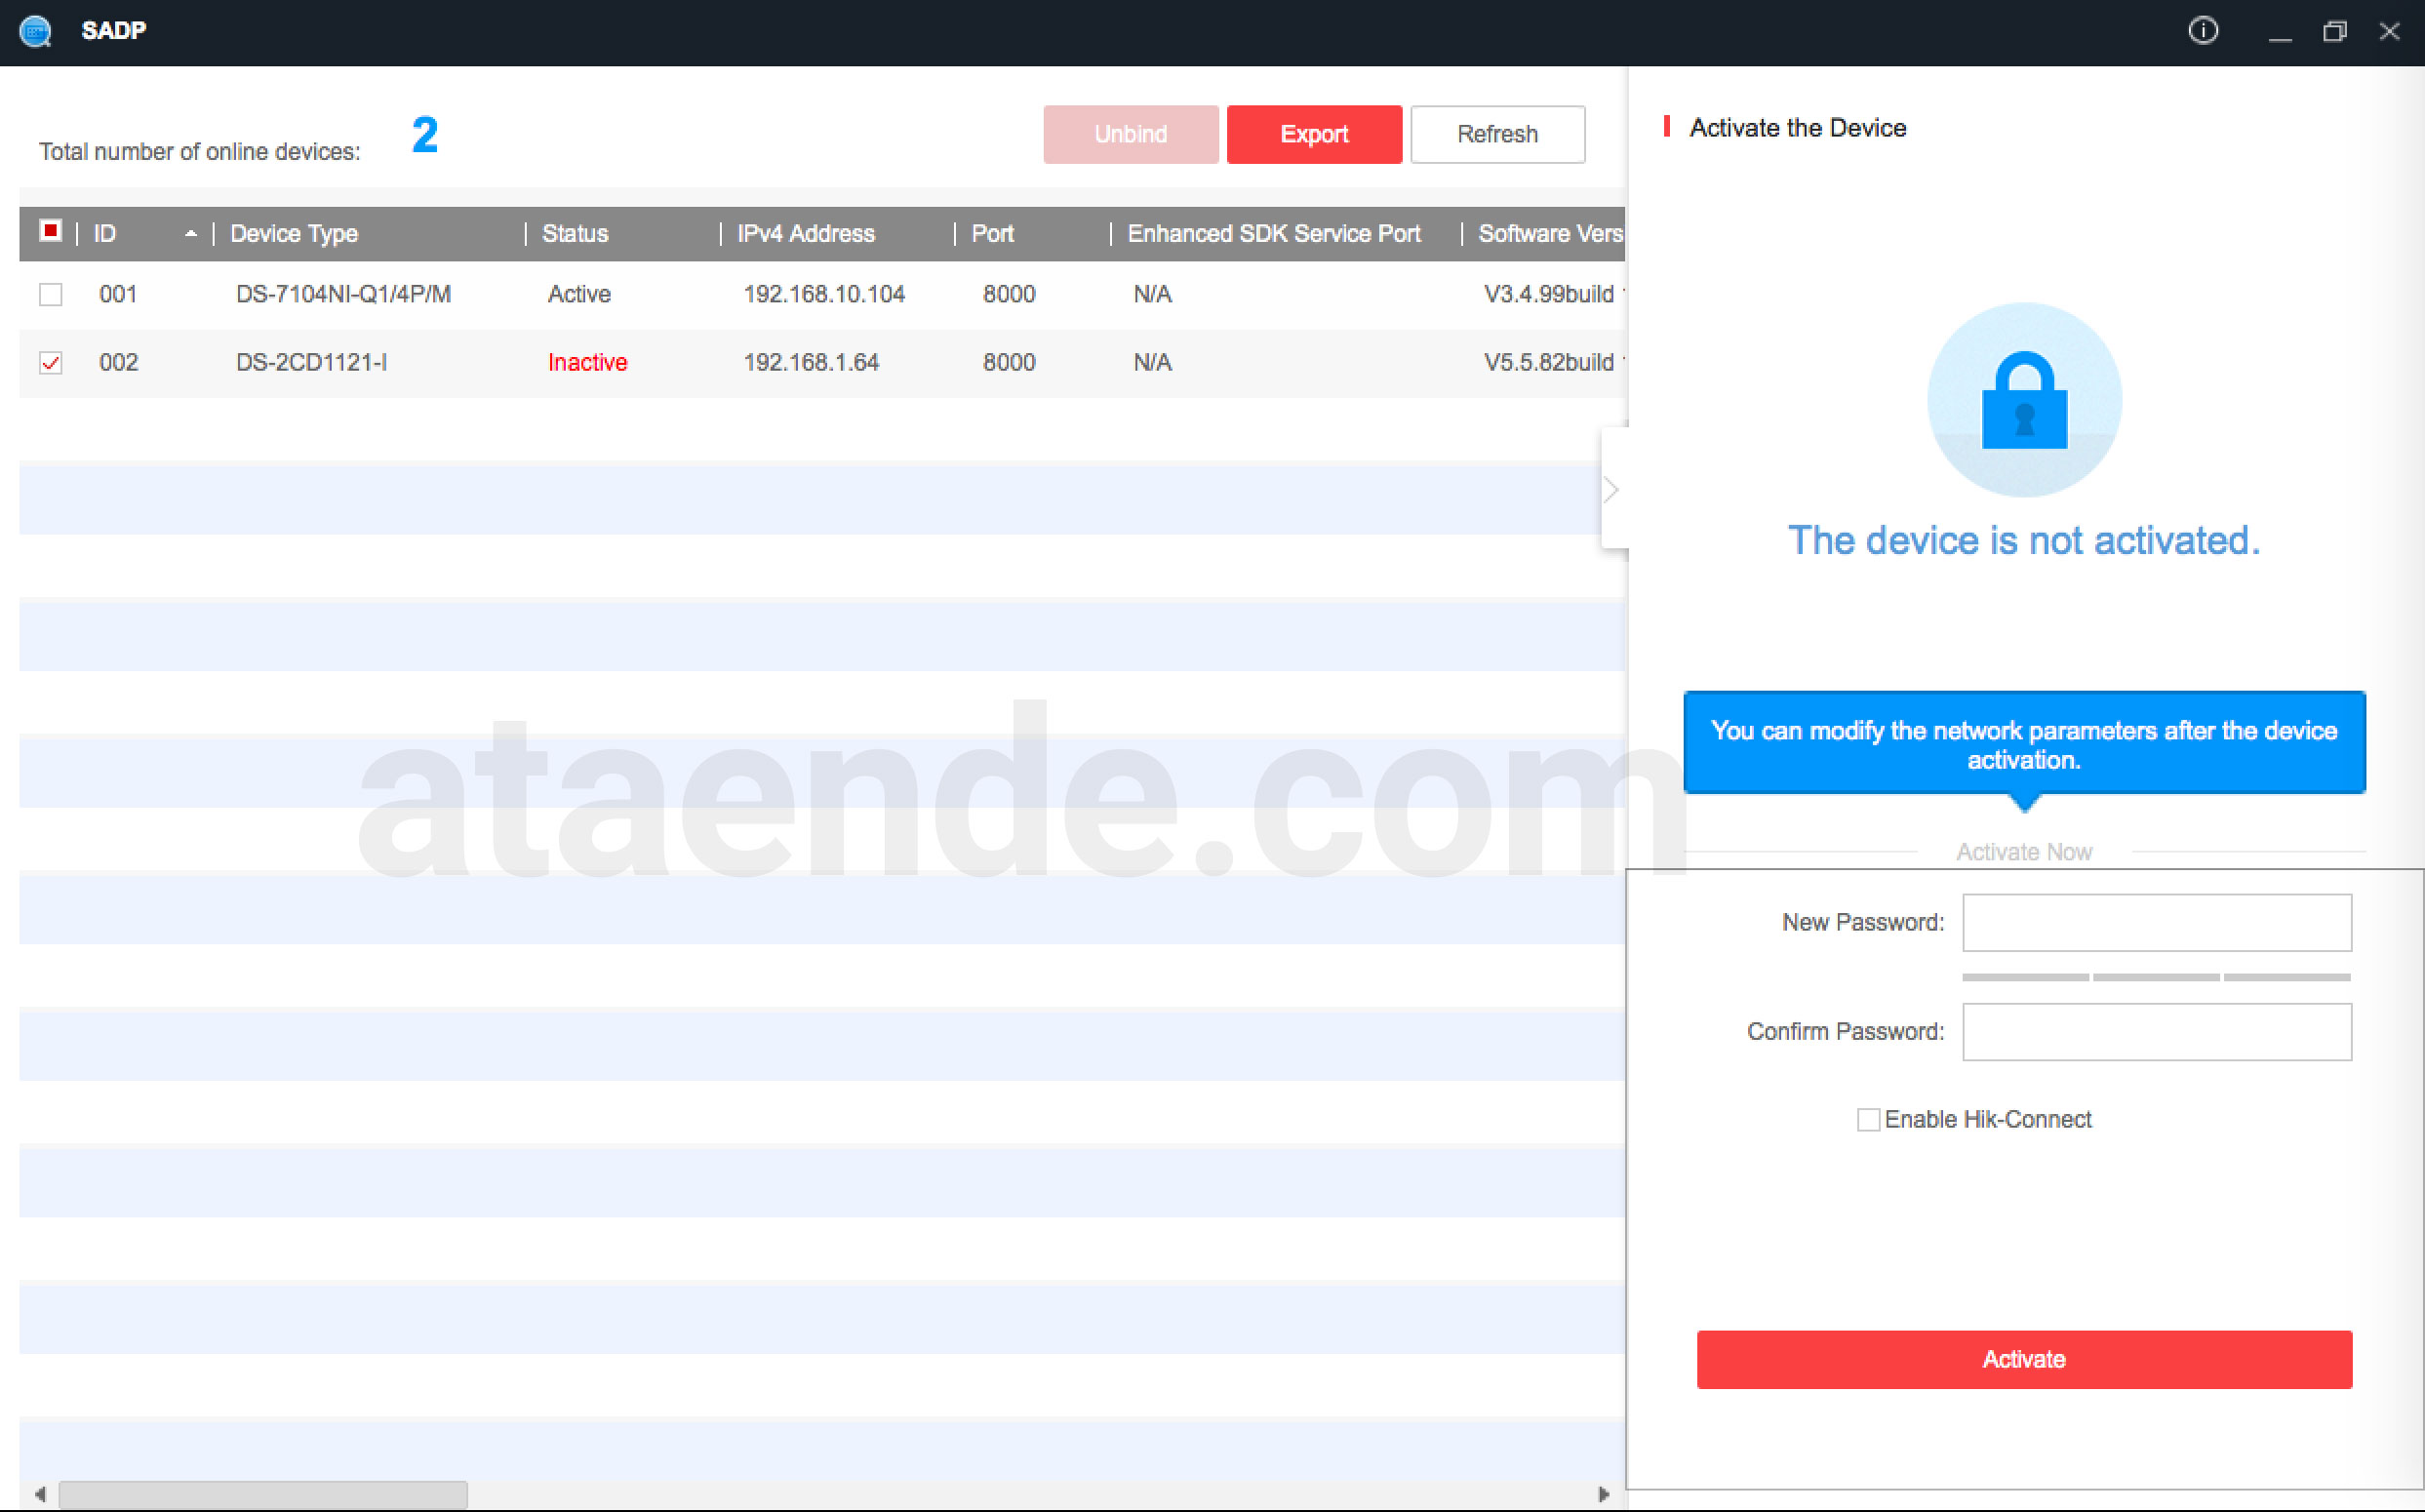Toggle the select-all devices checkbox
The width and height of the screenshot is (2425, 1512).
50,231
